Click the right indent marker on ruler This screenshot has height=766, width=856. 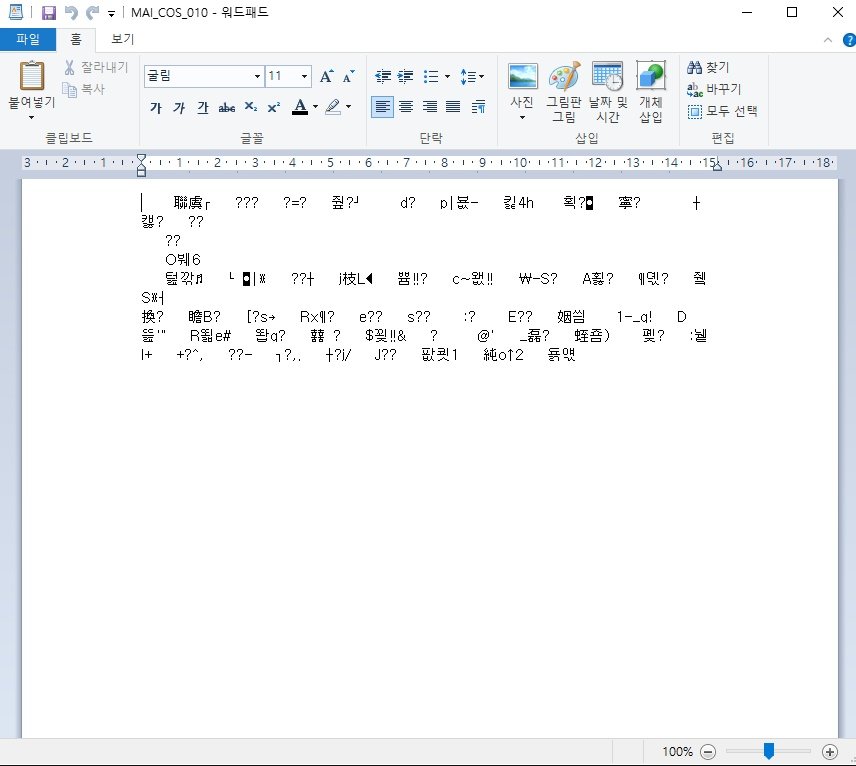coord(717,167)
